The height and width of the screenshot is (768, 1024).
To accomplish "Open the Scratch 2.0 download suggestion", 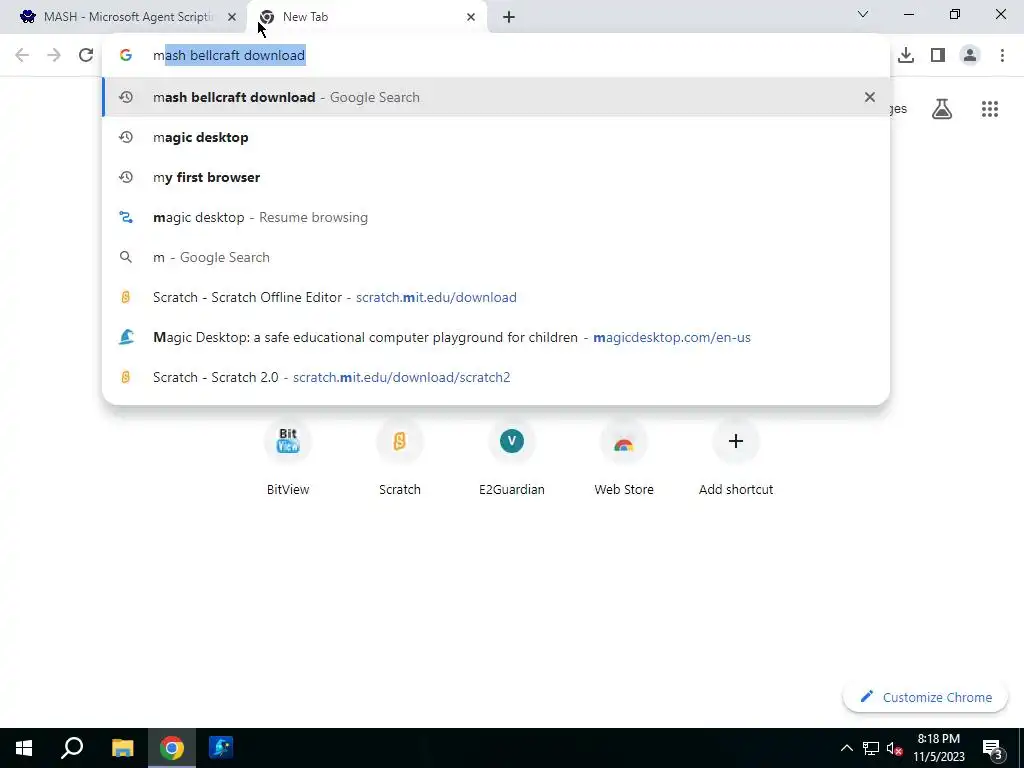I will pyautogui.click(x=496, y=377).
